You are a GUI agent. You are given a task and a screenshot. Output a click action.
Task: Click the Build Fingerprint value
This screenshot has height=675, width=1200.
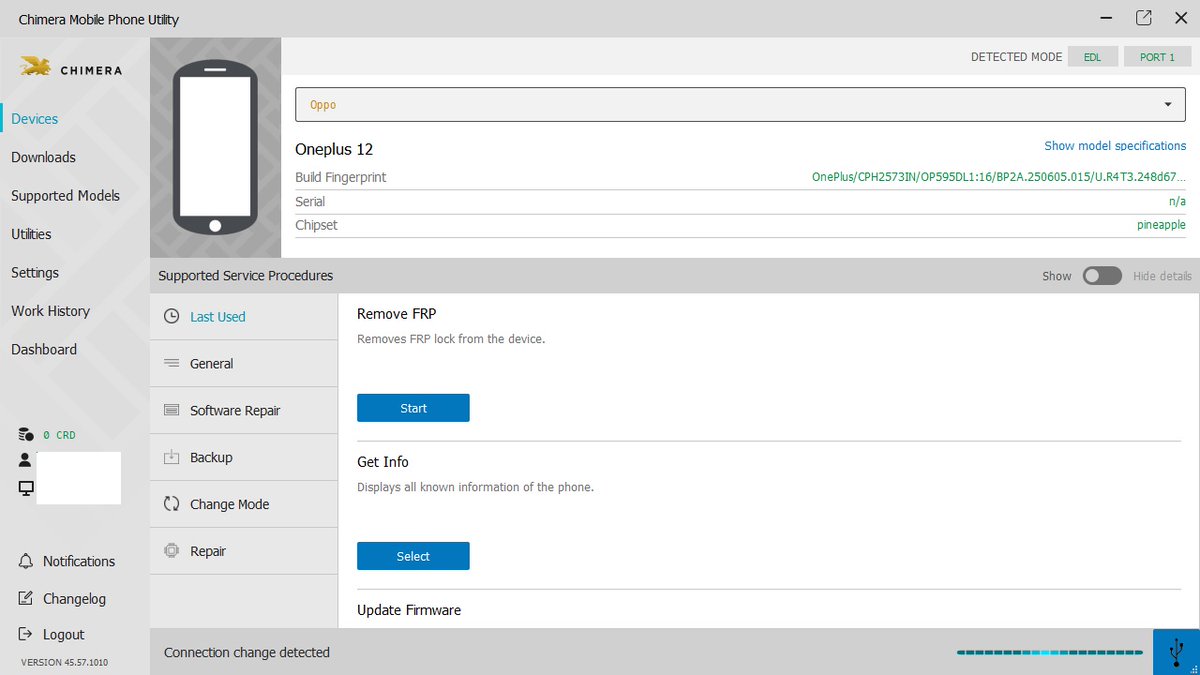pos(999,177)
